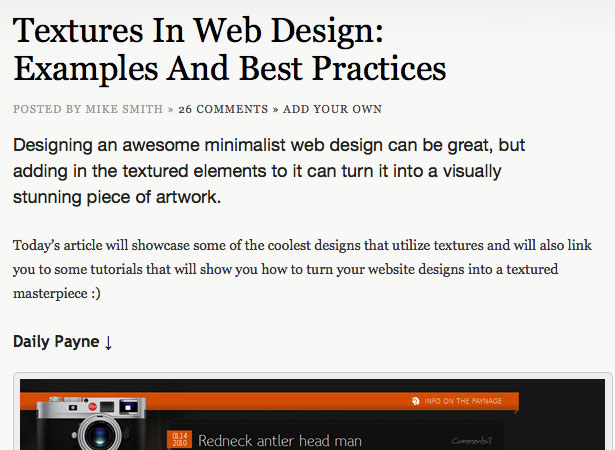Open the Redneck antler head man post
This screenshot has height=450, width=615.
[280, 441]
